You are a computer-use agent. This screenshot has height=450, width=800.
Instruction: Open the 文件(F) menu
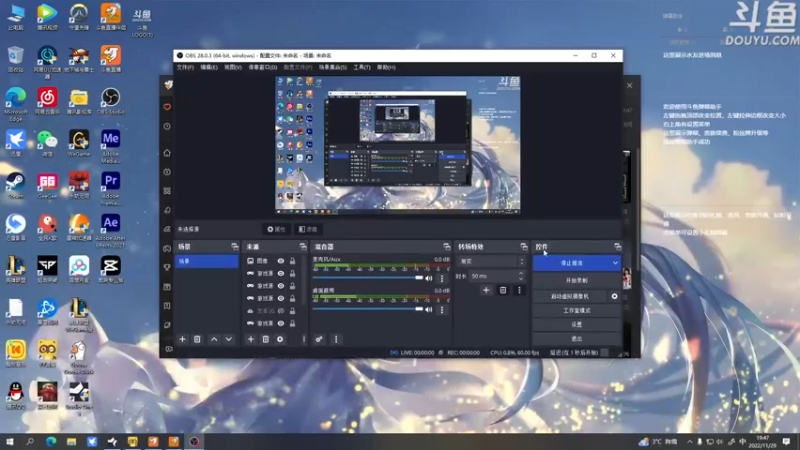pyautogui.click(x=185, y=67)
